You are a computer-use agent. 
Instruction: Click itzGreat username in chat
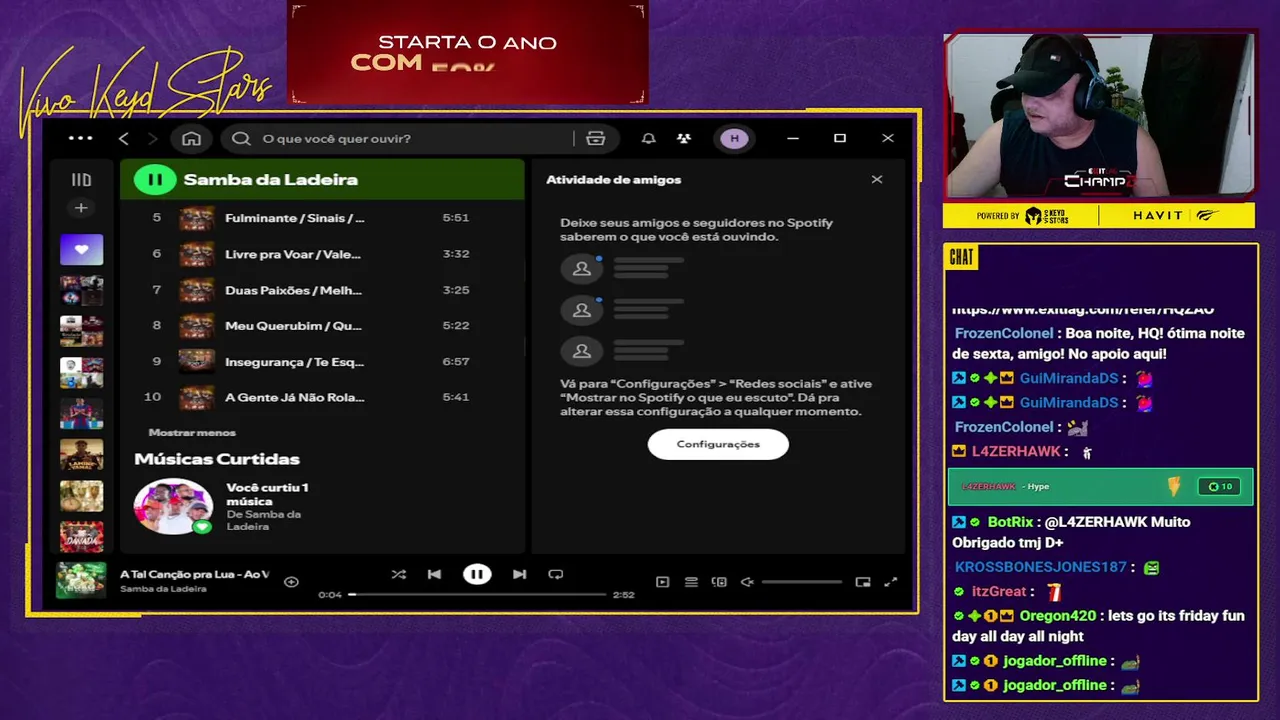1000,592
